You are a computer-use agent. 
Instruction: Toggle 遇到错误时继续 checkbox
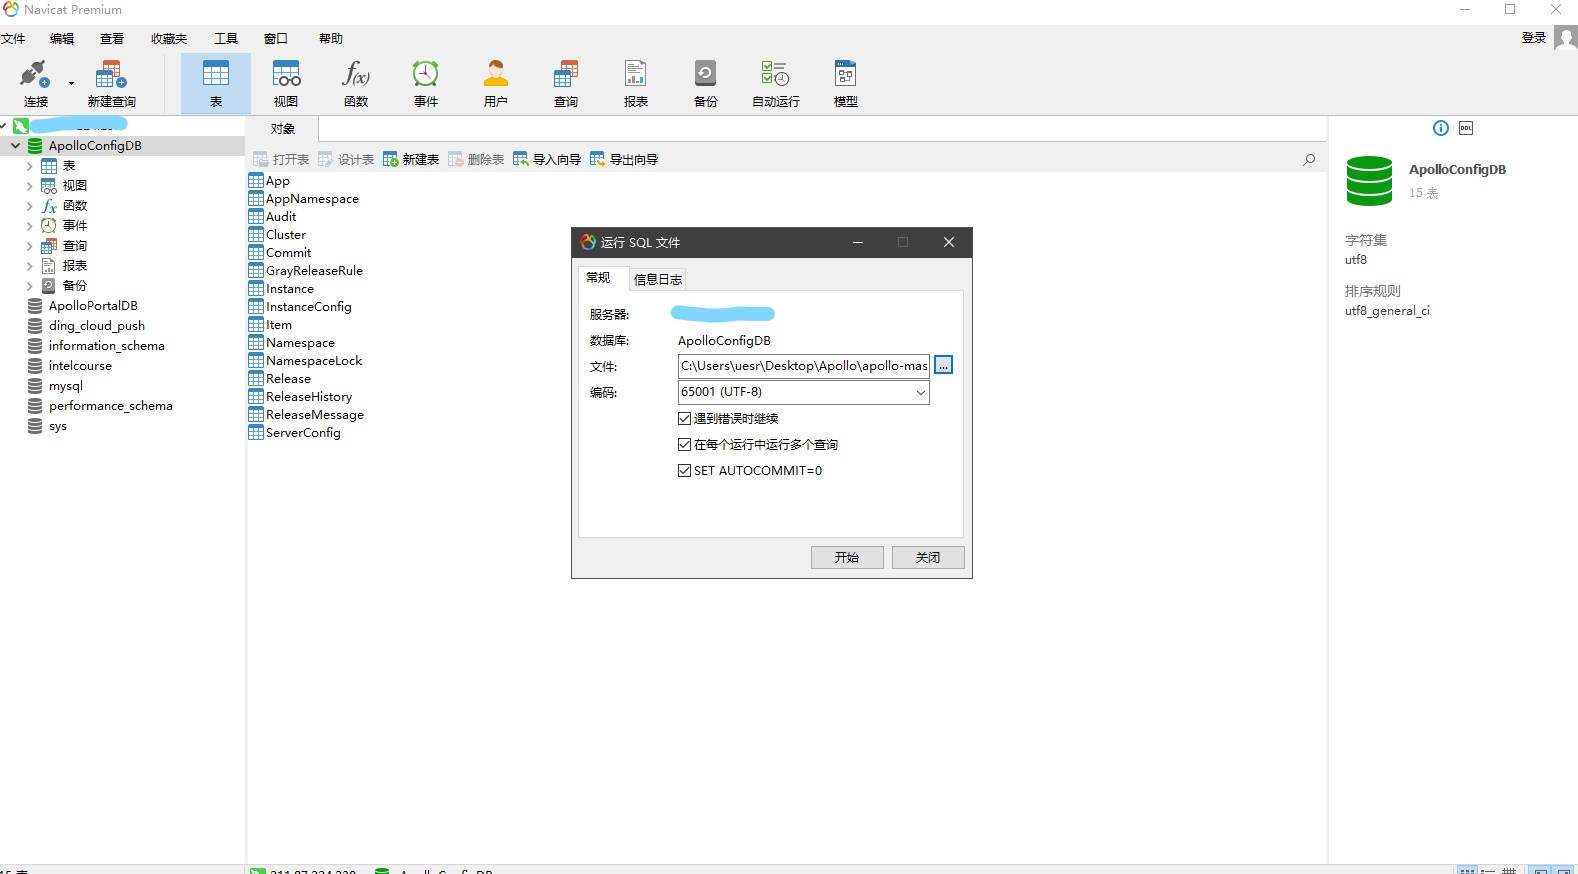tap(685, 418)
